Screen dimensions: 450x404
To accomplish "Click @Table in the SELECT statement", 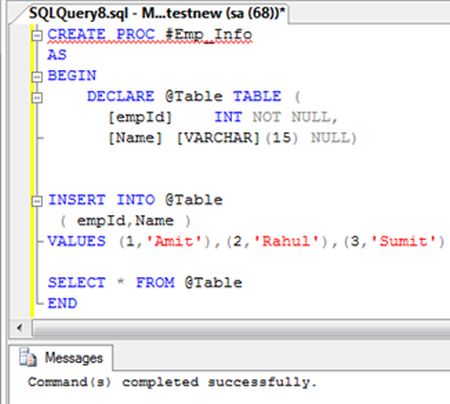I will pyautogui.click(x=214, y=283).
